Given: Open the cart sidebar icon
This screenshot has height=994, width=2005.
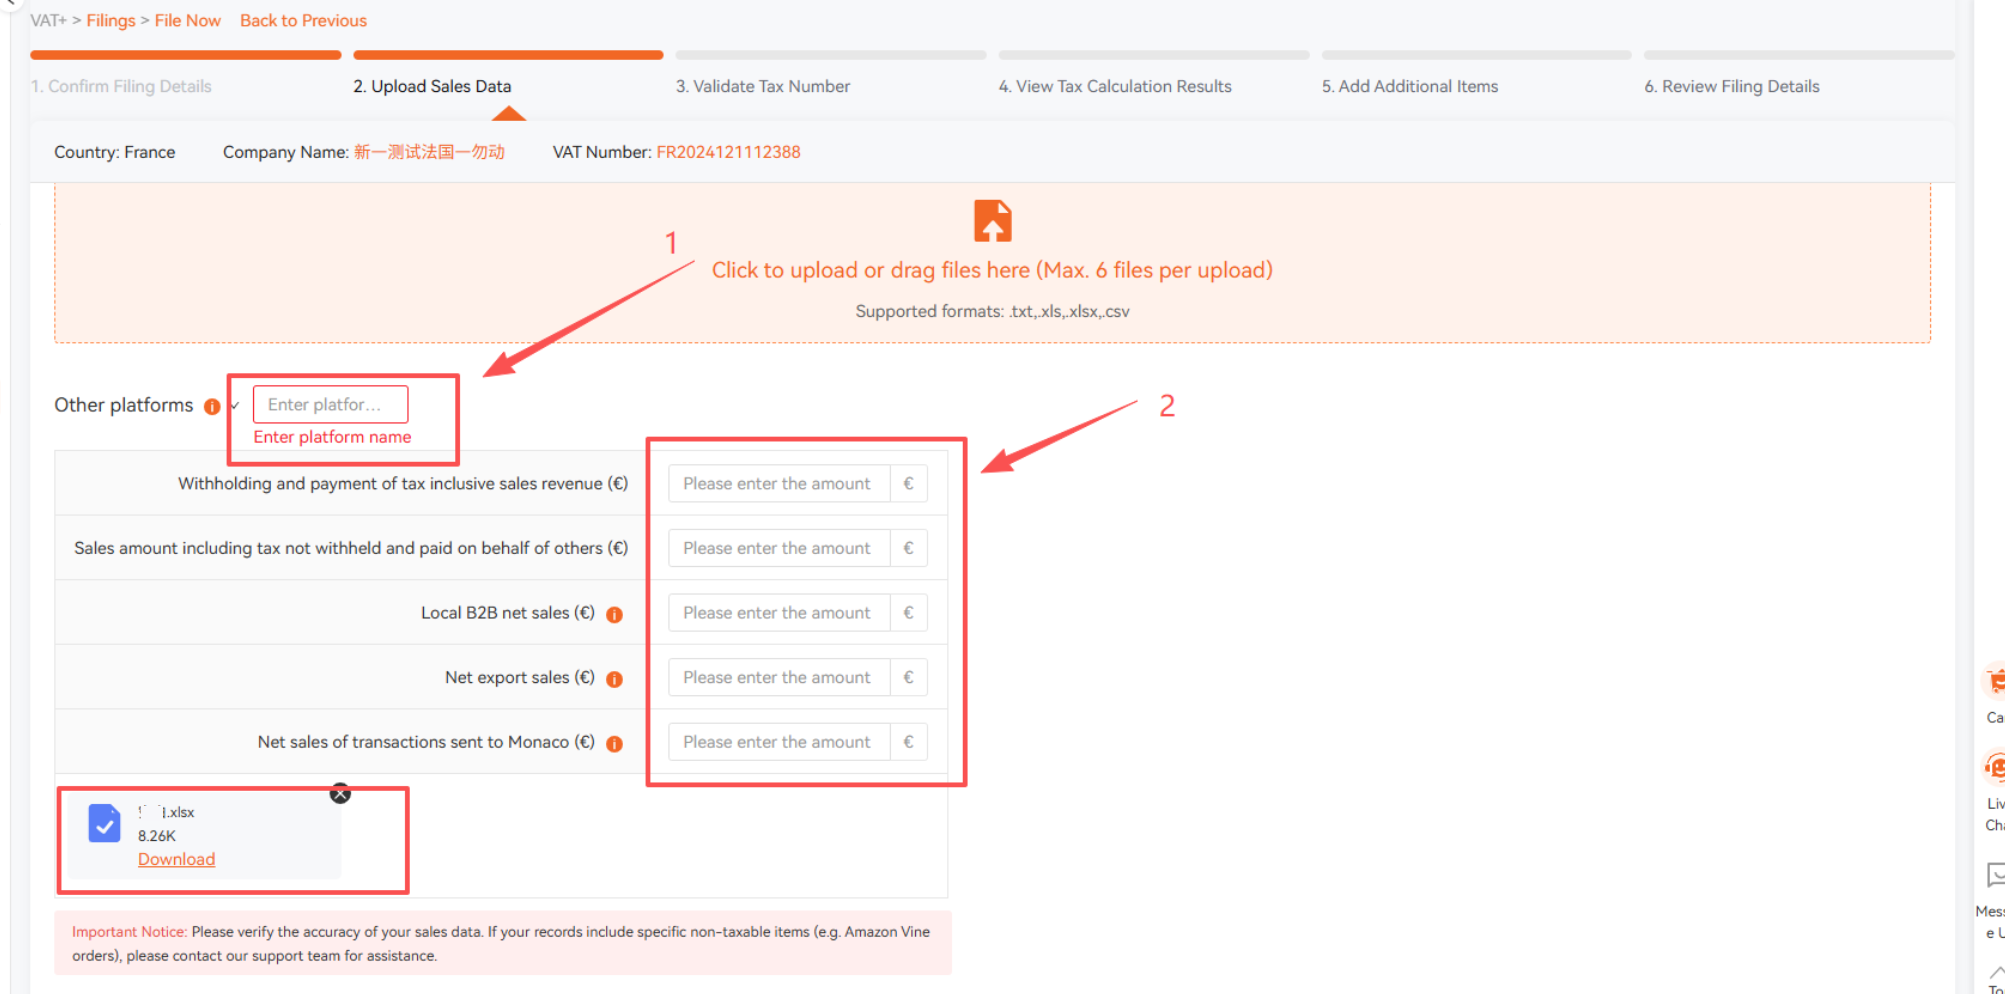Looking at the screenshot, I should 1995,682.
